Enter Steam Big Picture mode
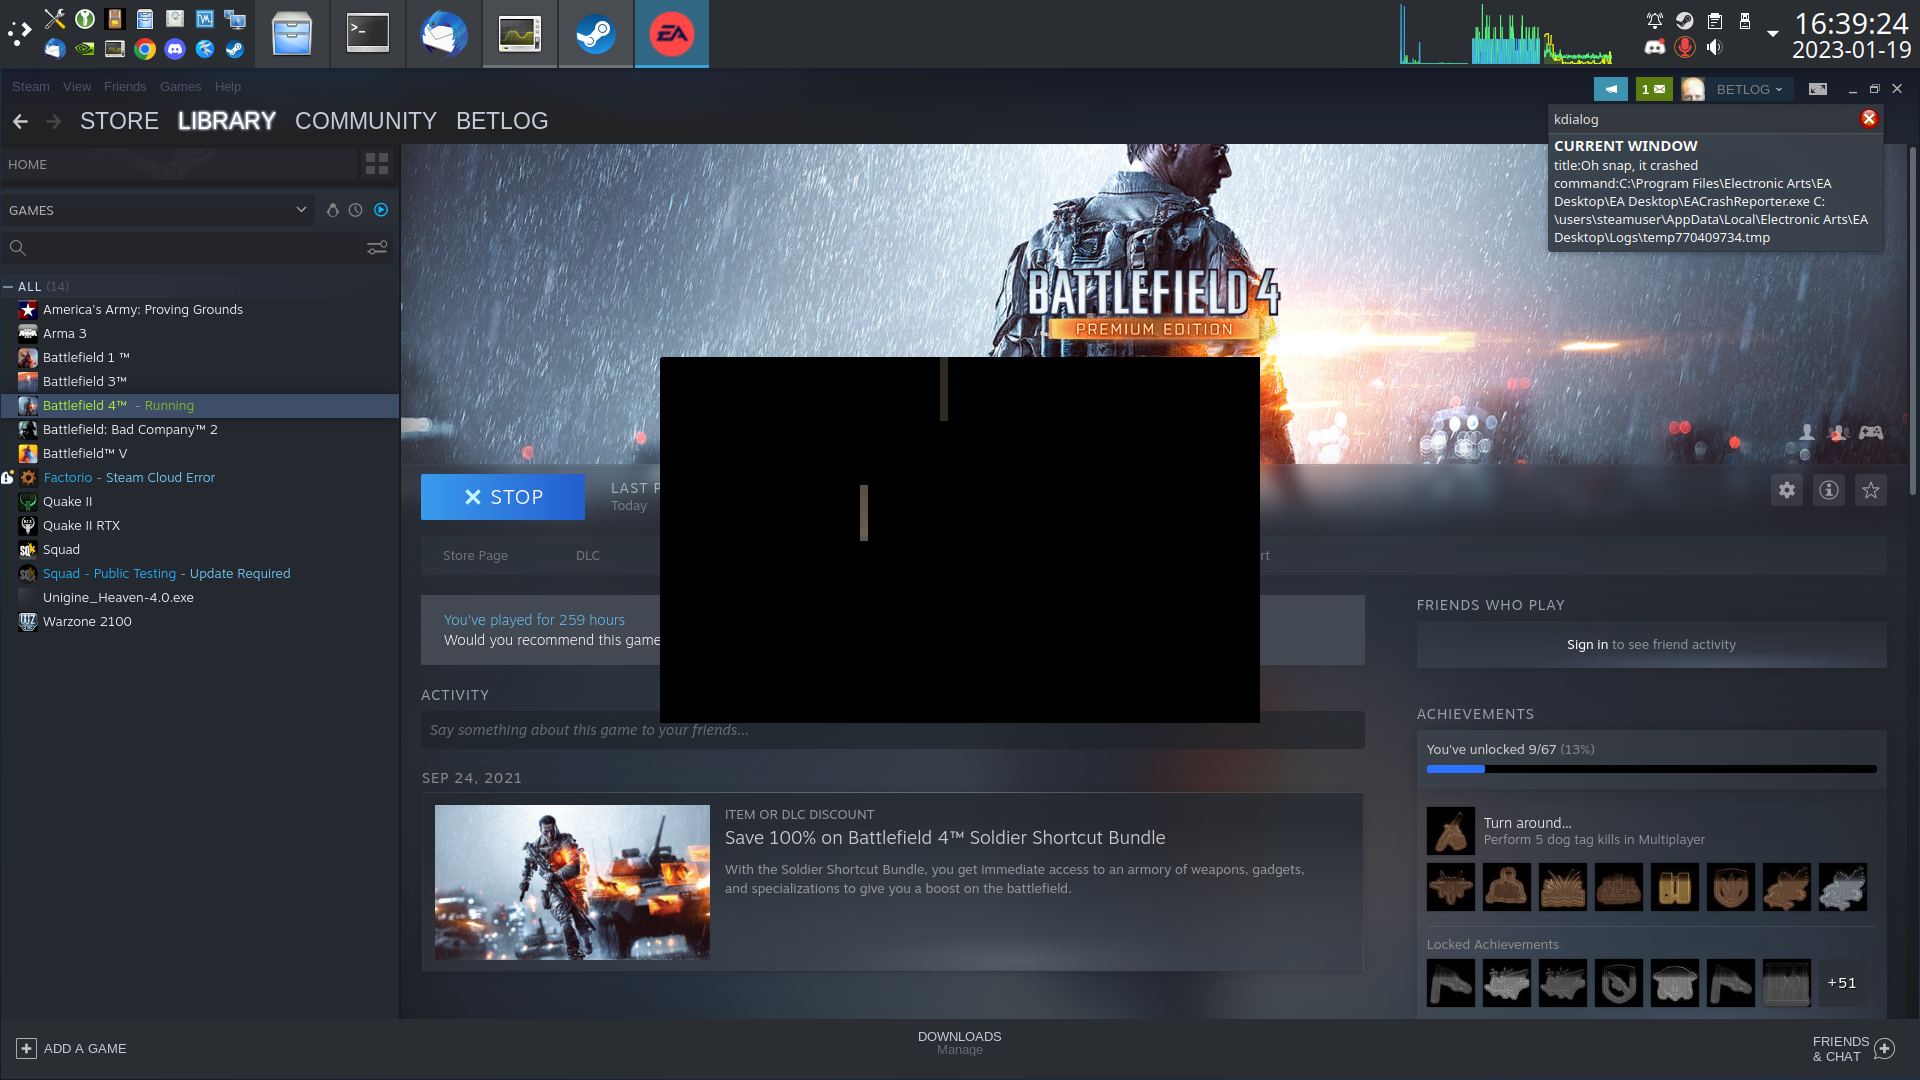 (1818, 89)
